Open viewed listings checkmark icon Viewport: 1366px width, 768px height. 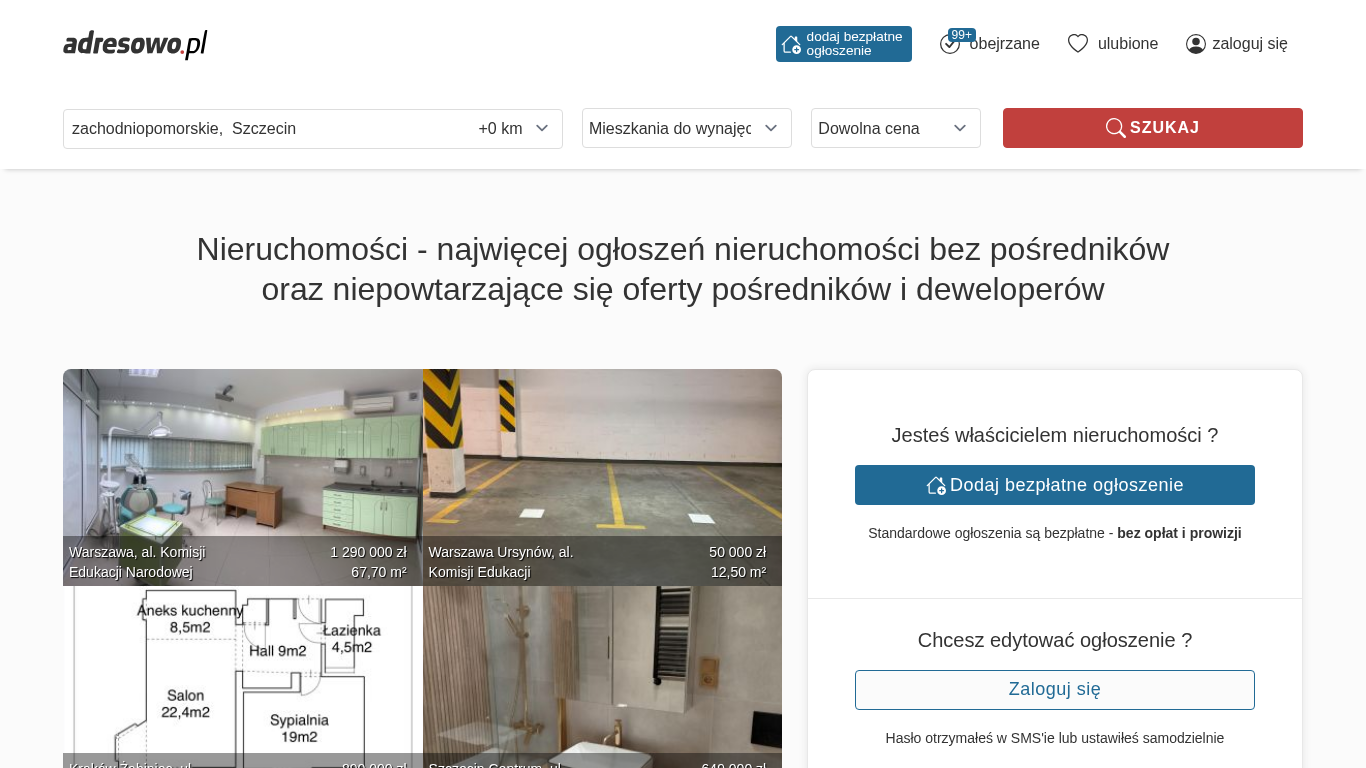949,45
